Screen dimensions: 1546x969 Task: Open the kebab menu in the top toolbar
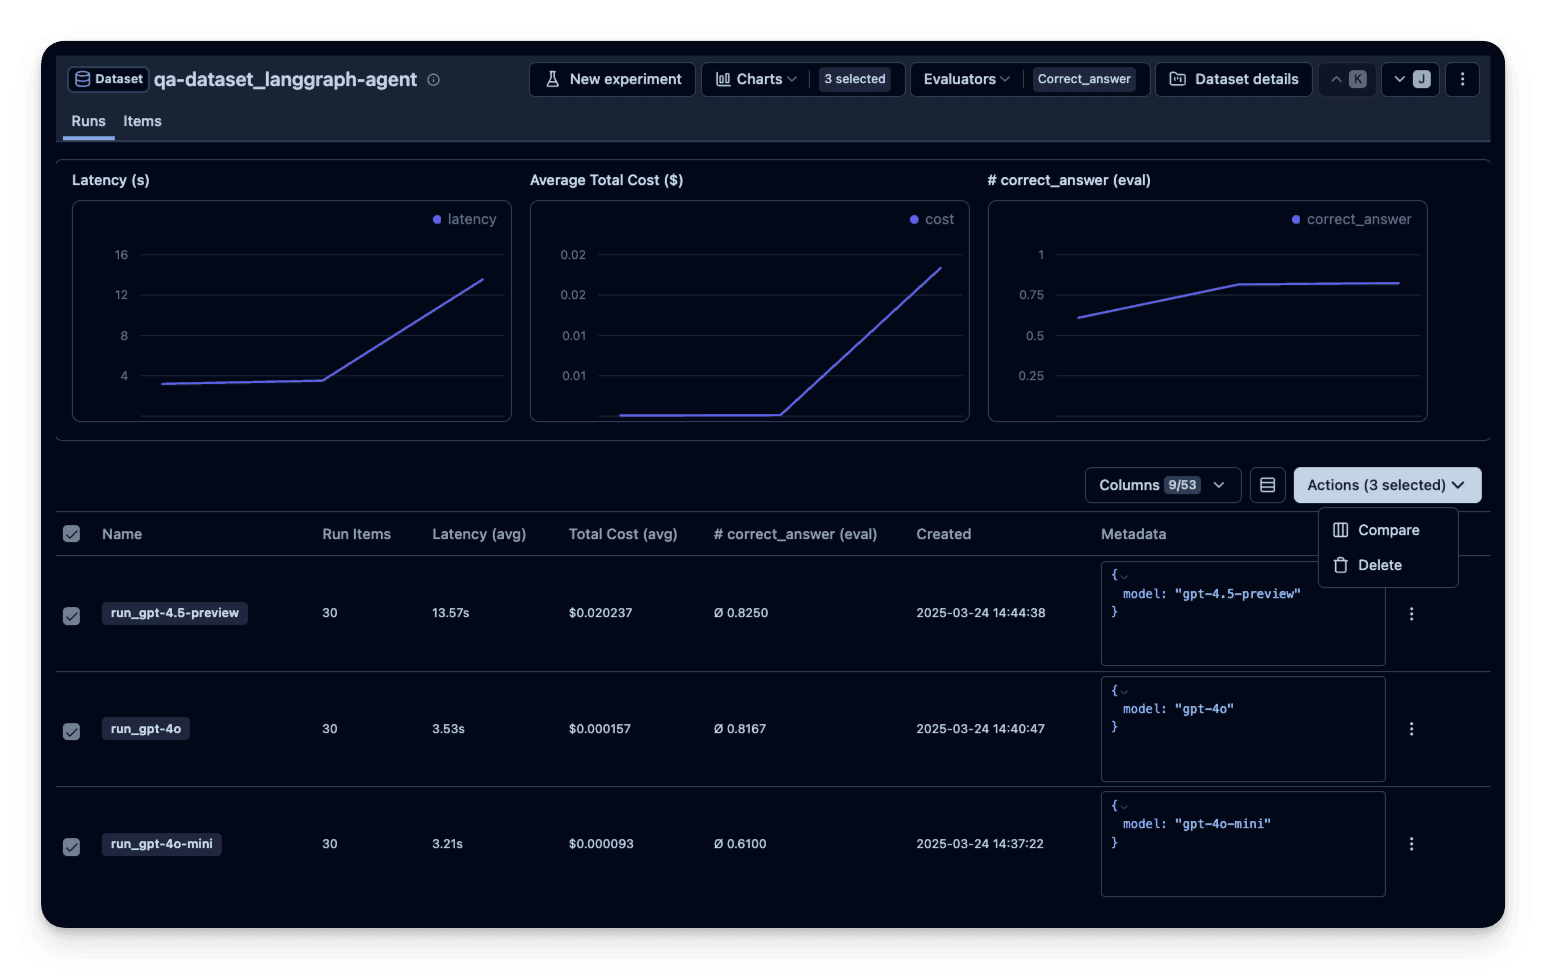coord(1462,79)
